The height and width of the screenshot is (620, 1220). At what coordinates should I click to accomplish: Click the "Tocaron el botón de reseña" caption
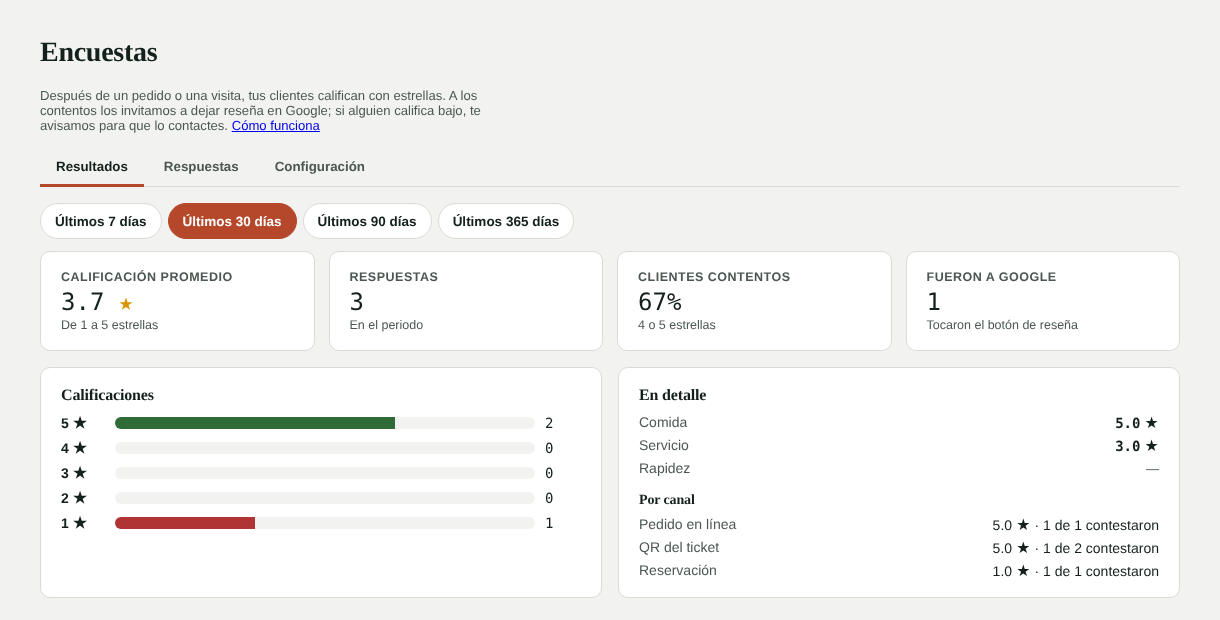click(1002, 325)
